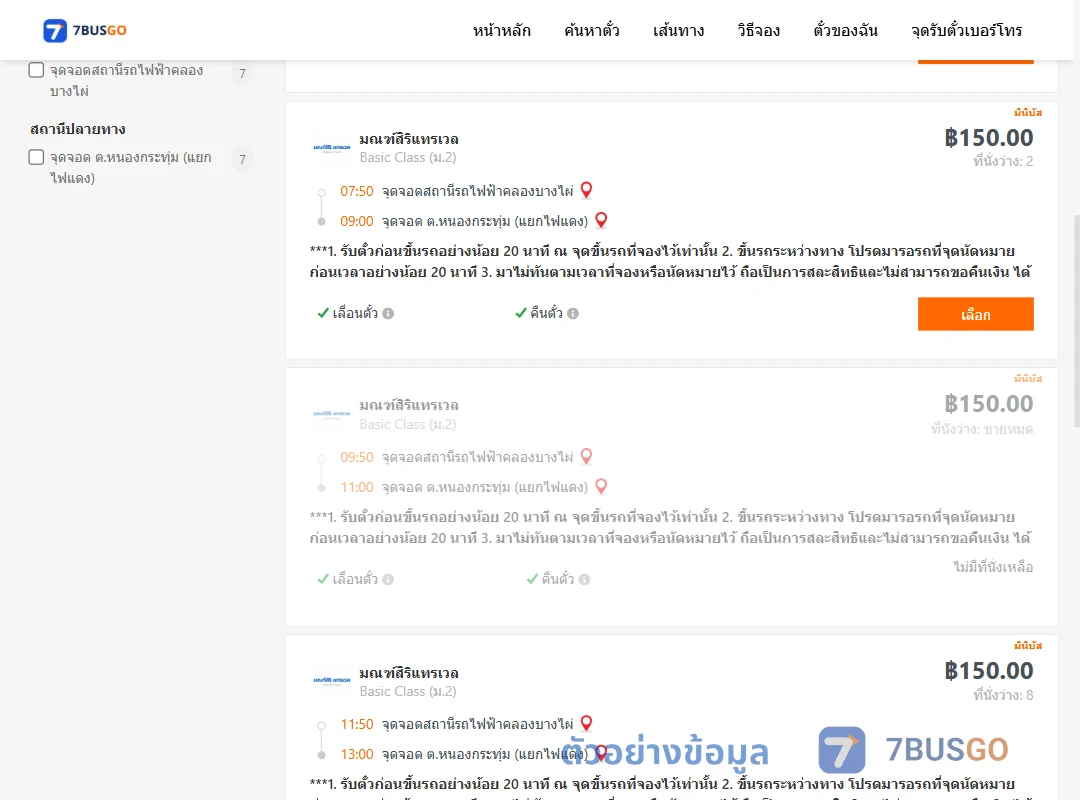
Task: Show map pin for 07:50 departure stop
Action: (586, 190)
